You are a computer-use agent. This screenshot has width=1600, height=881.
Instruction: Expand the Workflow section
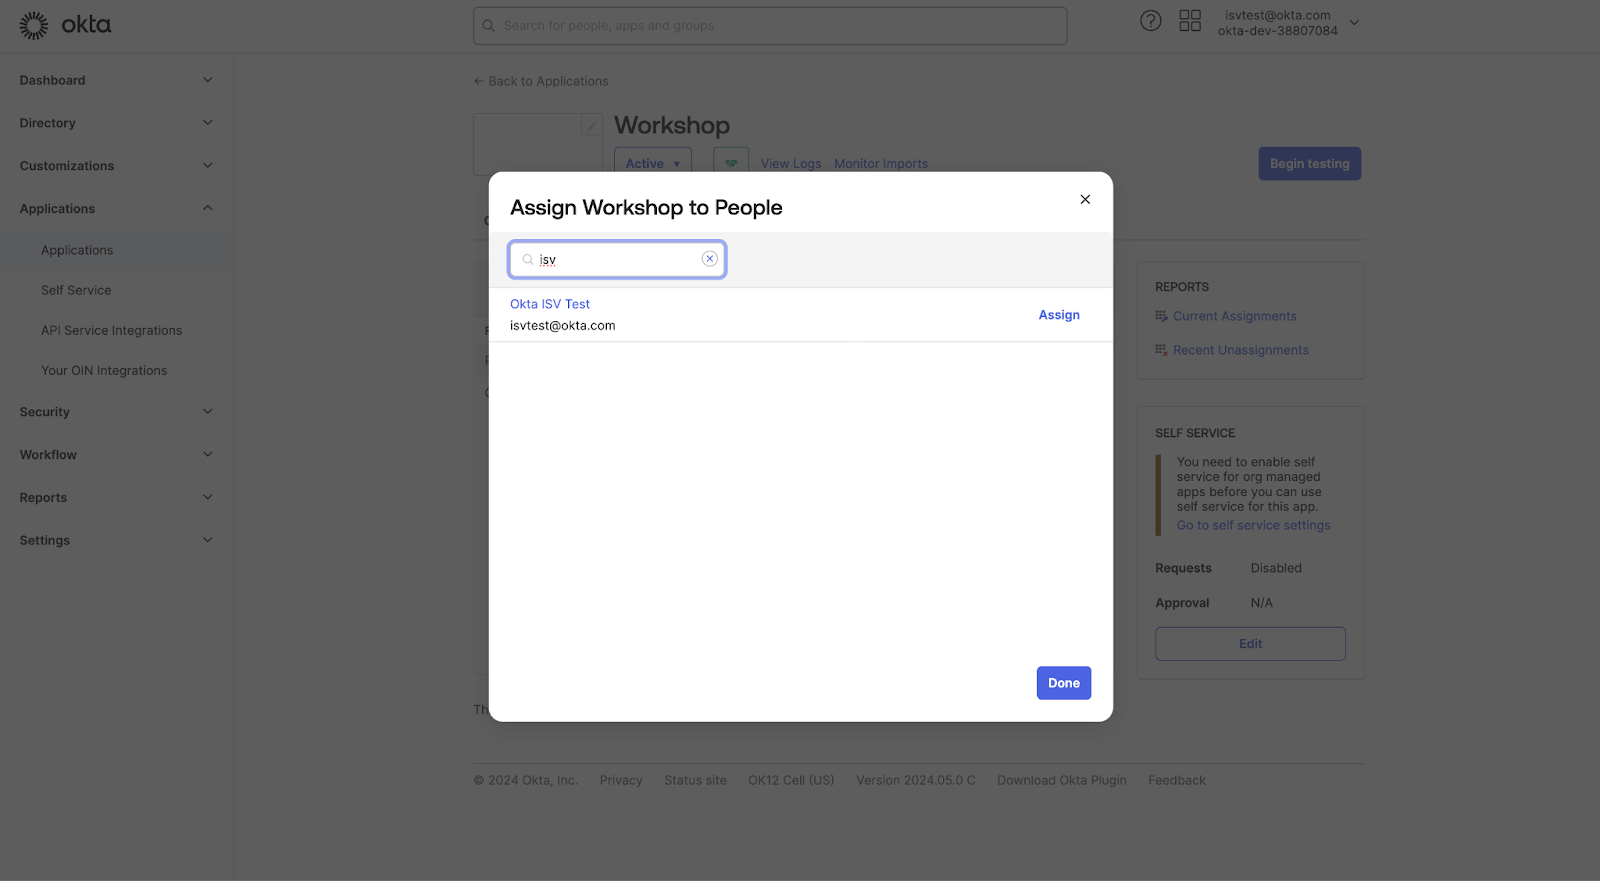[x=117, y=455]
